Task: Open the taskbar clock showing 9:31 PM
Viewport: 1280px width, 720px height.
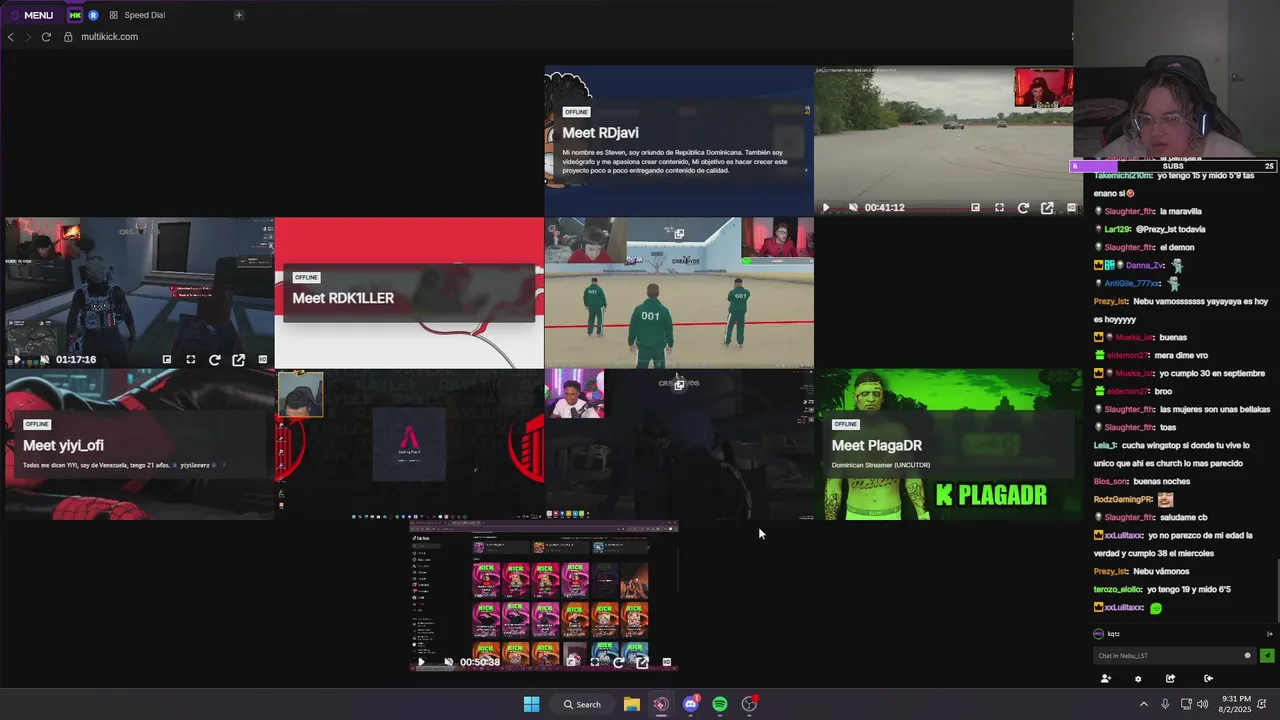Action: click(1236, 704)
